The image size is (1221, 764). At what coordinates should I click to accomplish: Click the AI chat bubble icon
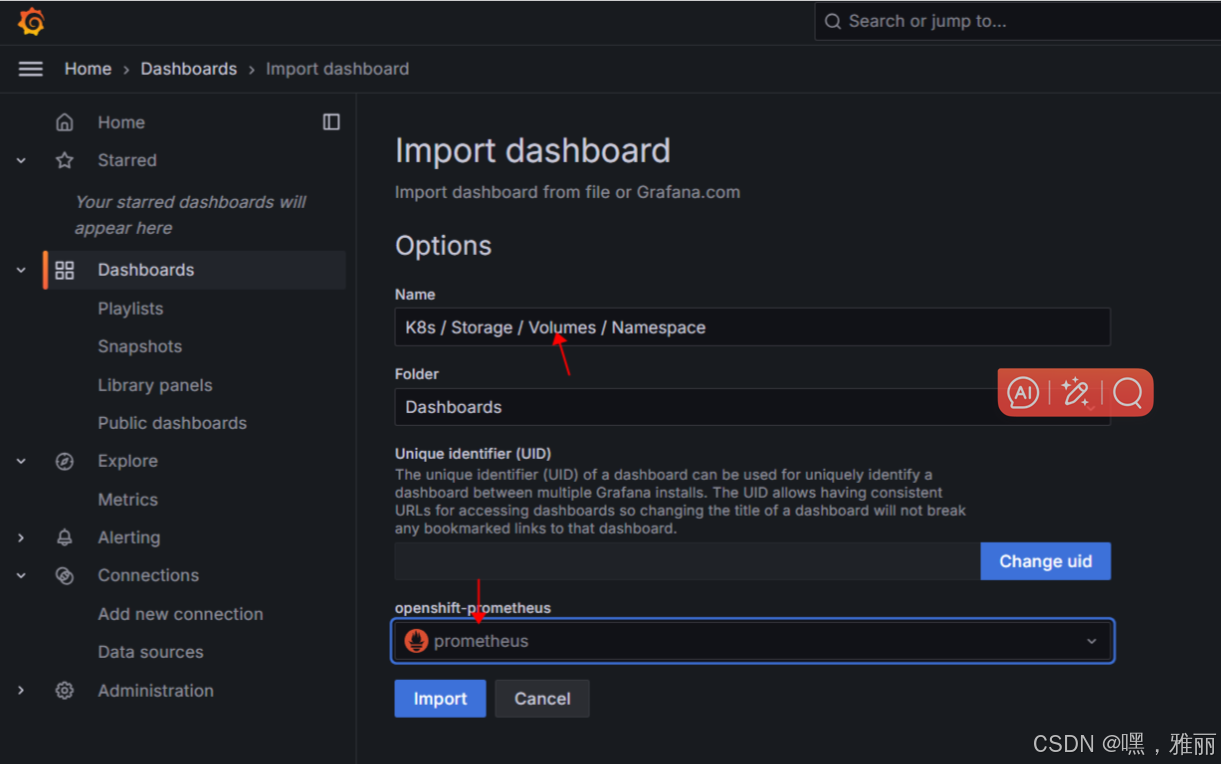1023,392
